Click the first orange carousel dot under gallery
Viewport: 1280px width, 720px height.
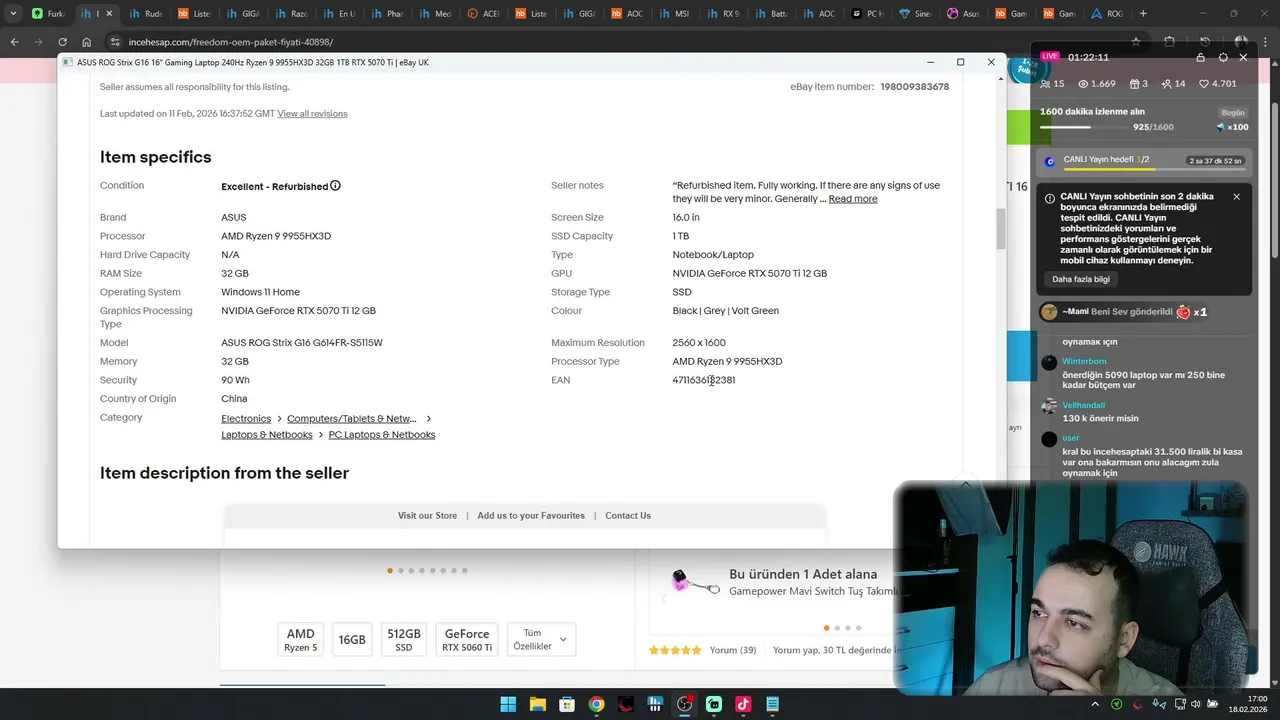[390, 571]
